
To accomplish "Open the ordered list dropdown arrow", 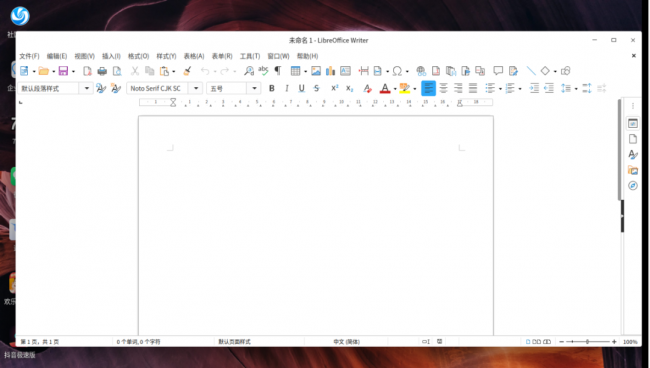I will [520, 89].
